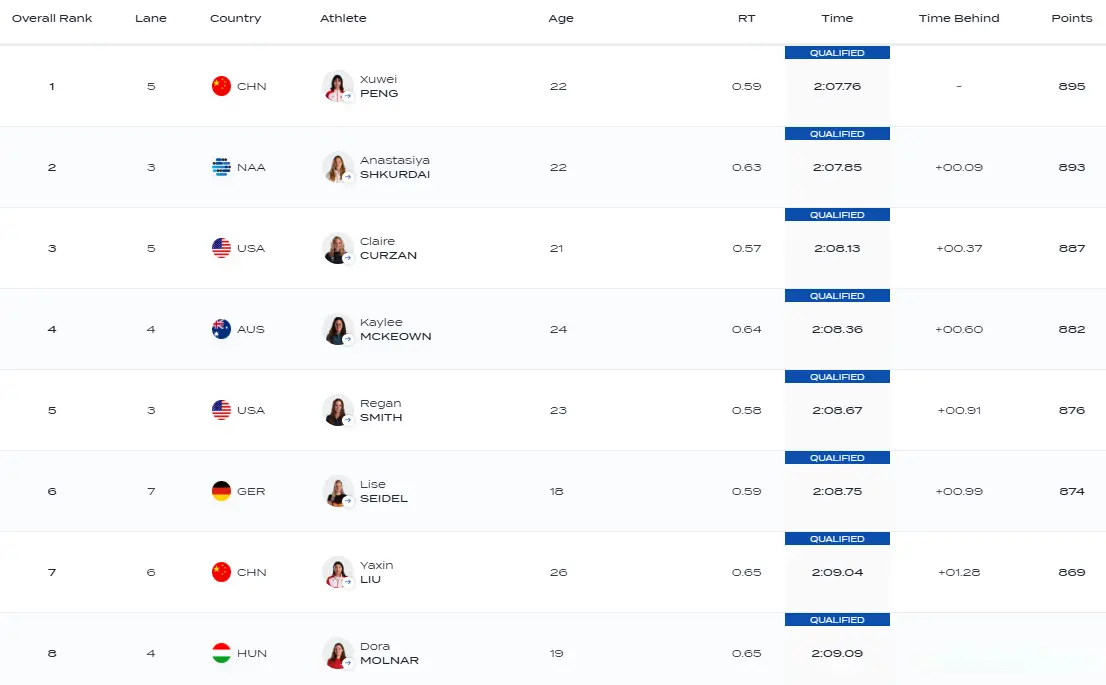Click the Time column header
The image size is (1106, 685).
pyautogui.click(x=837, y=18)
